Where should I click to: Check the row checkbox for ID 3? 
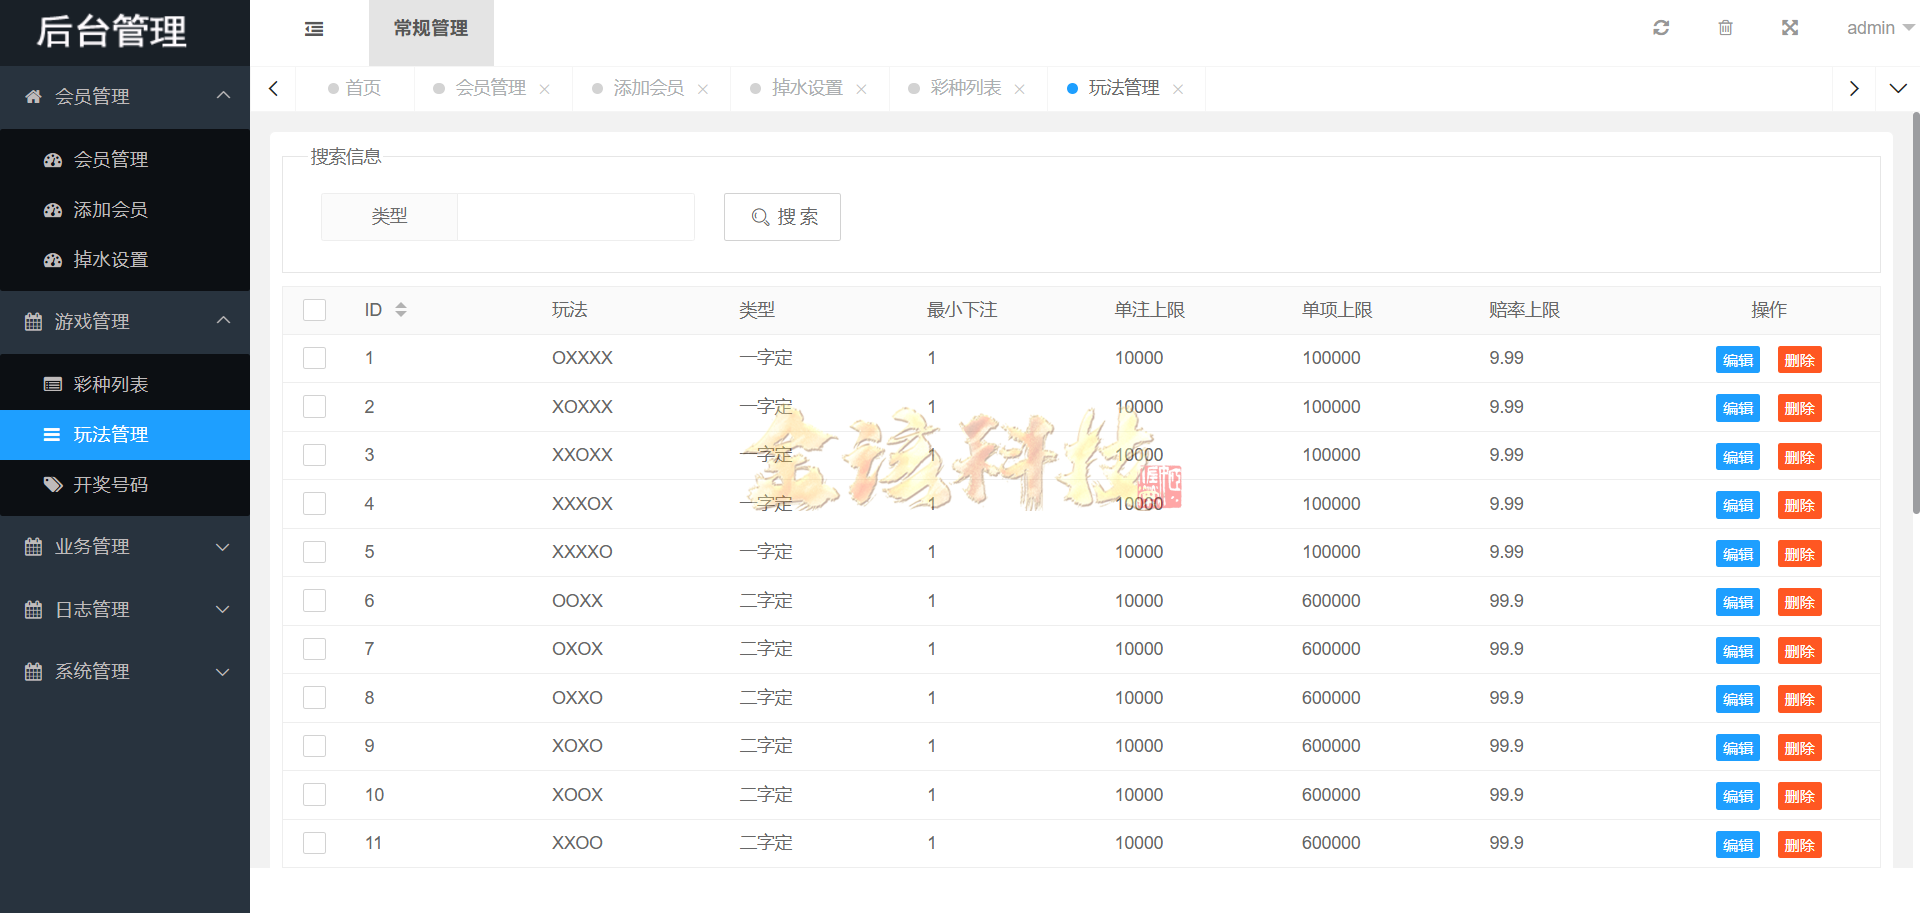[314, 455]
